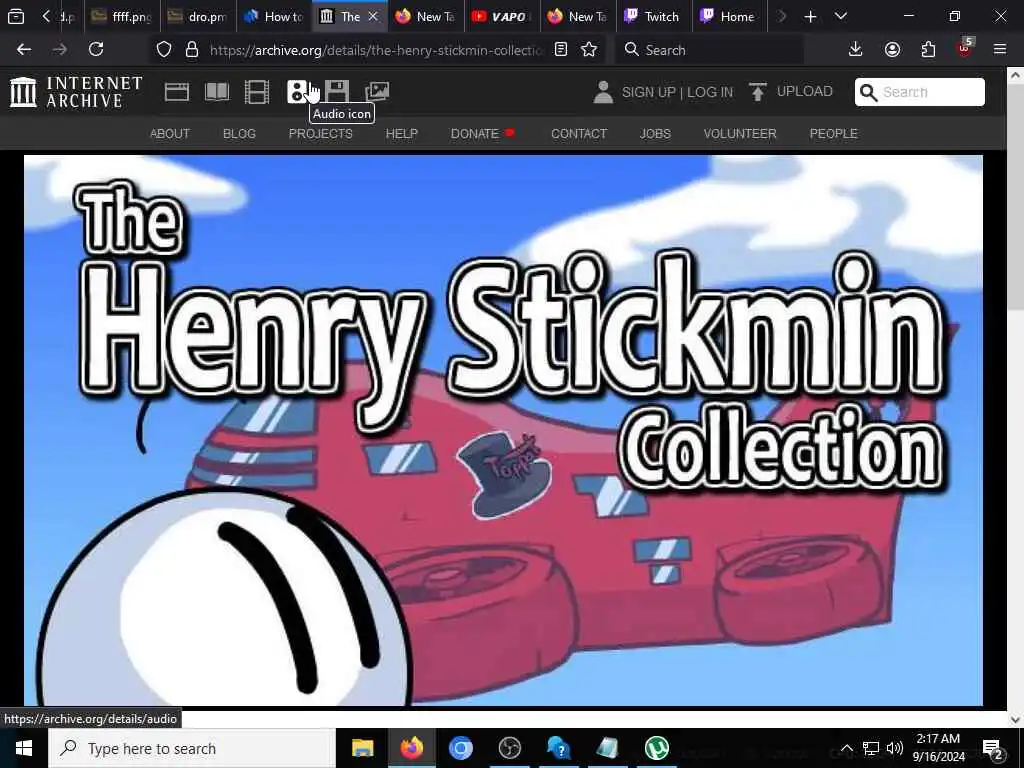Expand the list-all-tabs dropdown arrow
Viewport: 1024px width, 768px height.
click(x=841, y=16)
